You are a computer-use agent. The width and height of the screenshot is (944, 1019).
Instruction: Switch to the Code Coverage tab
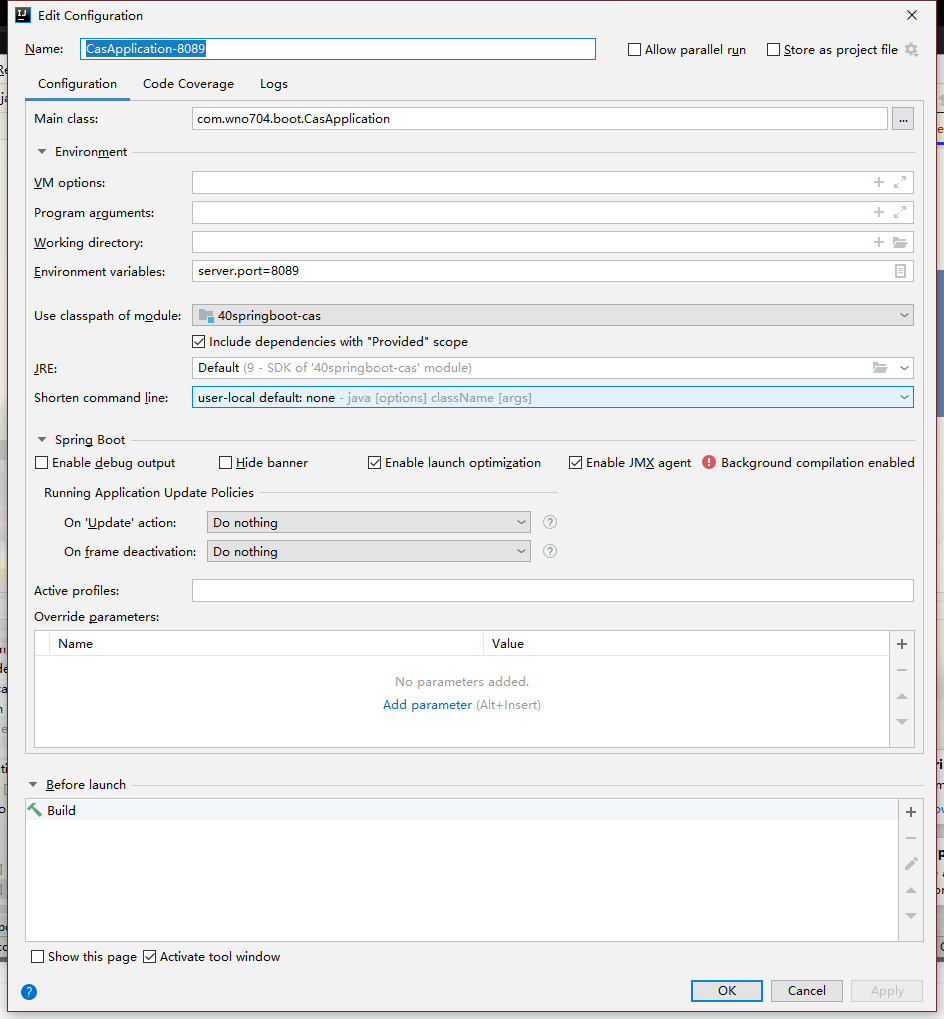click(188, 84)
